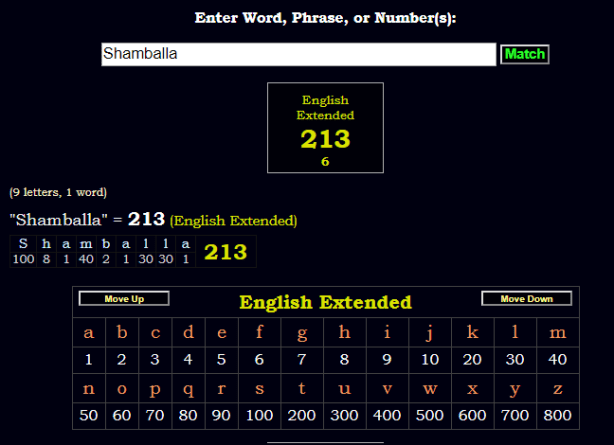Click the Move Up button
Viewport: 614px width, 445px height.
[x=124, y=299]
